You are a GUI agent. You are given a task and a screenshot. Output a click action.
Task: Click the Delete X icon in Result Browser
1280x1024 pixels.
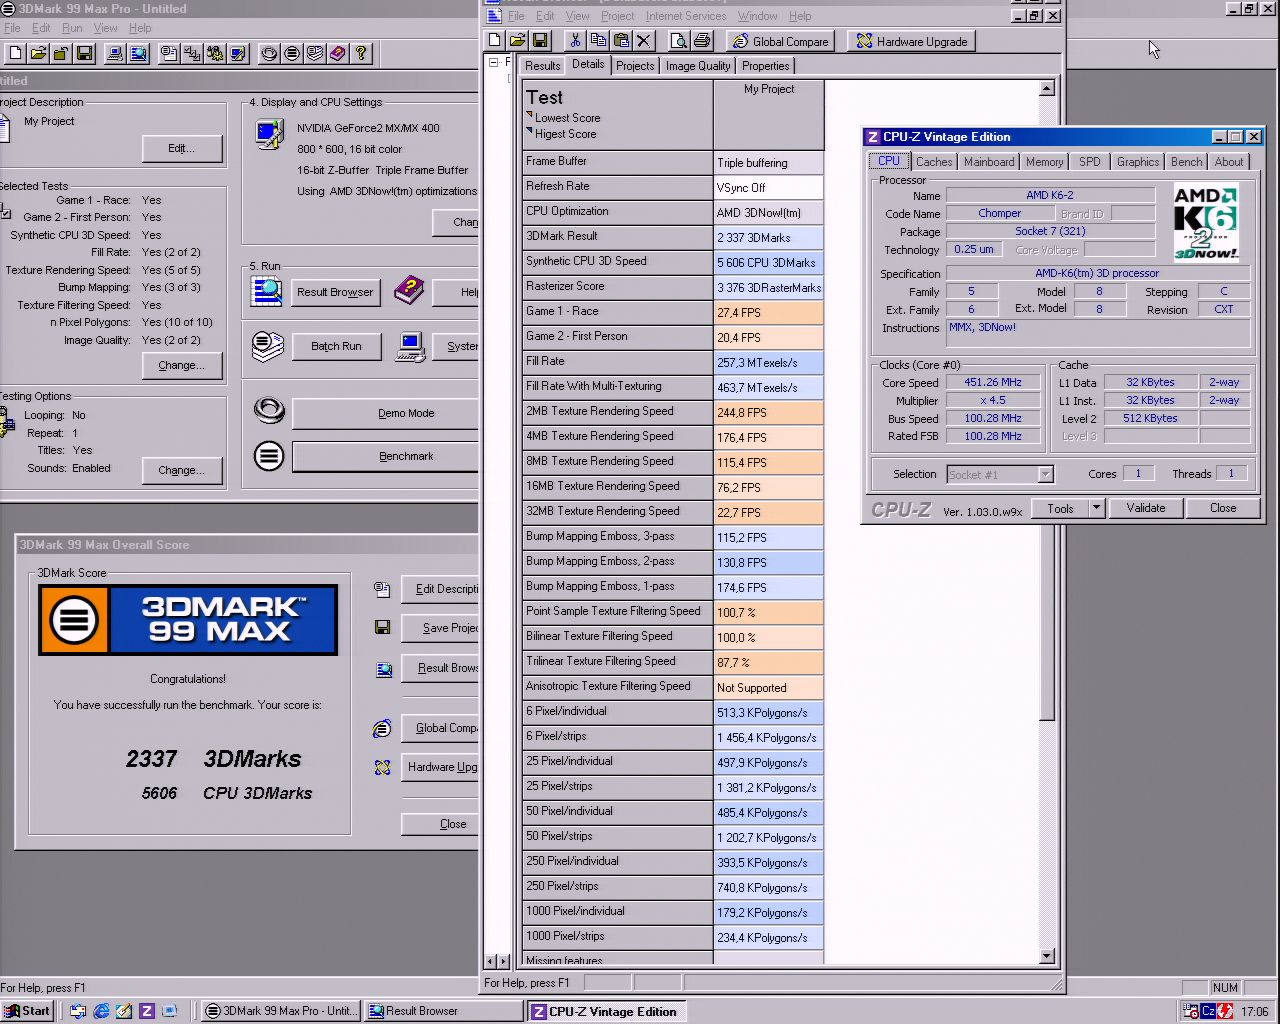click(x=644, y=41)
